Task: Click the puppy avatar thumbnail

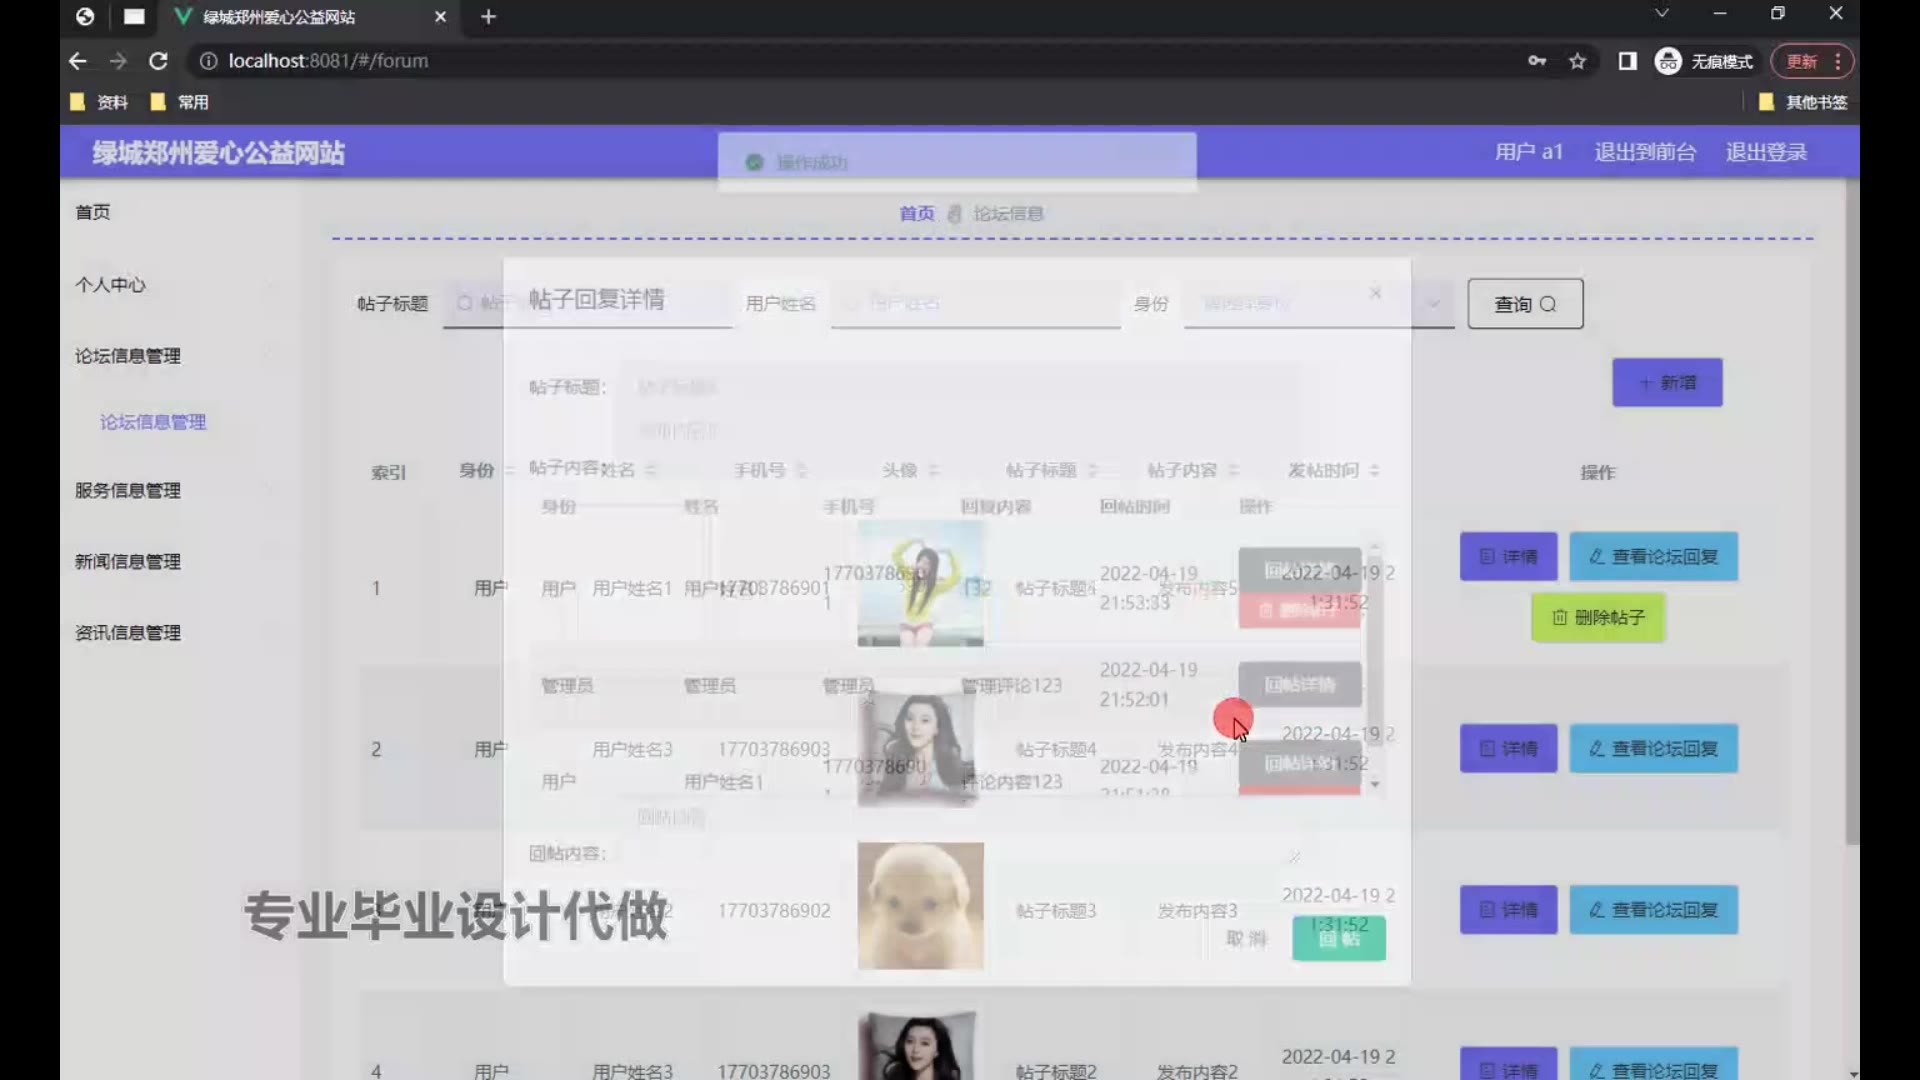Action: (x=920, y=905)
